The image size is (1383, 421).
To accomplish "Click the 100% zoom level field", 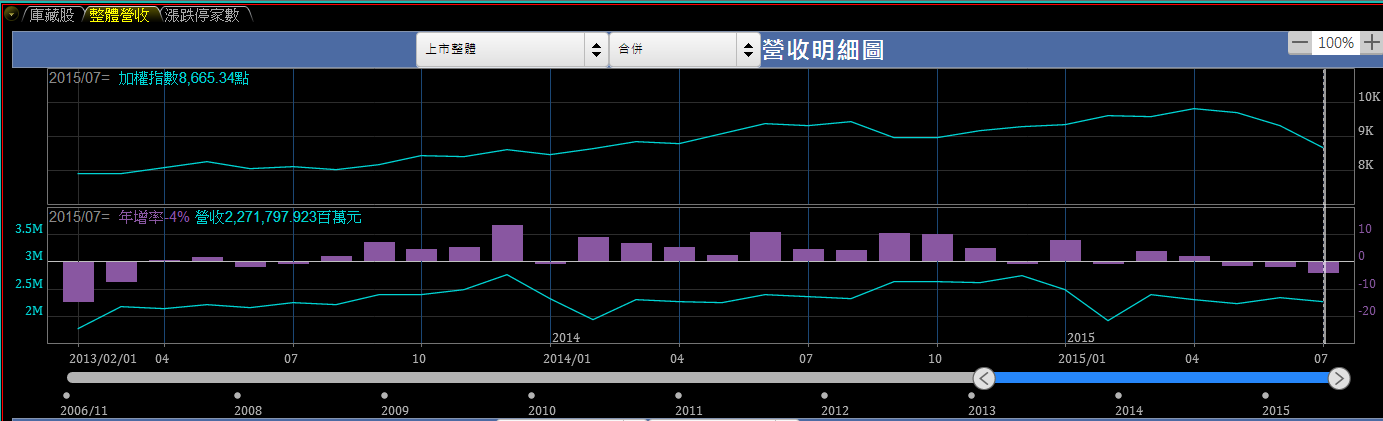I will coord(1335,43).
